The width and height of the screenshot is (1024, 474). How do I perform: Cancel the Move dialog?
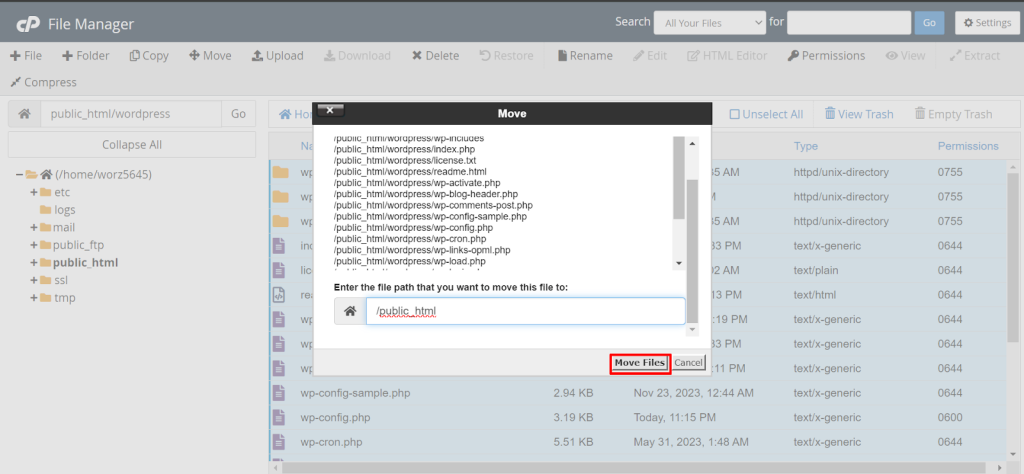point(688,362)
